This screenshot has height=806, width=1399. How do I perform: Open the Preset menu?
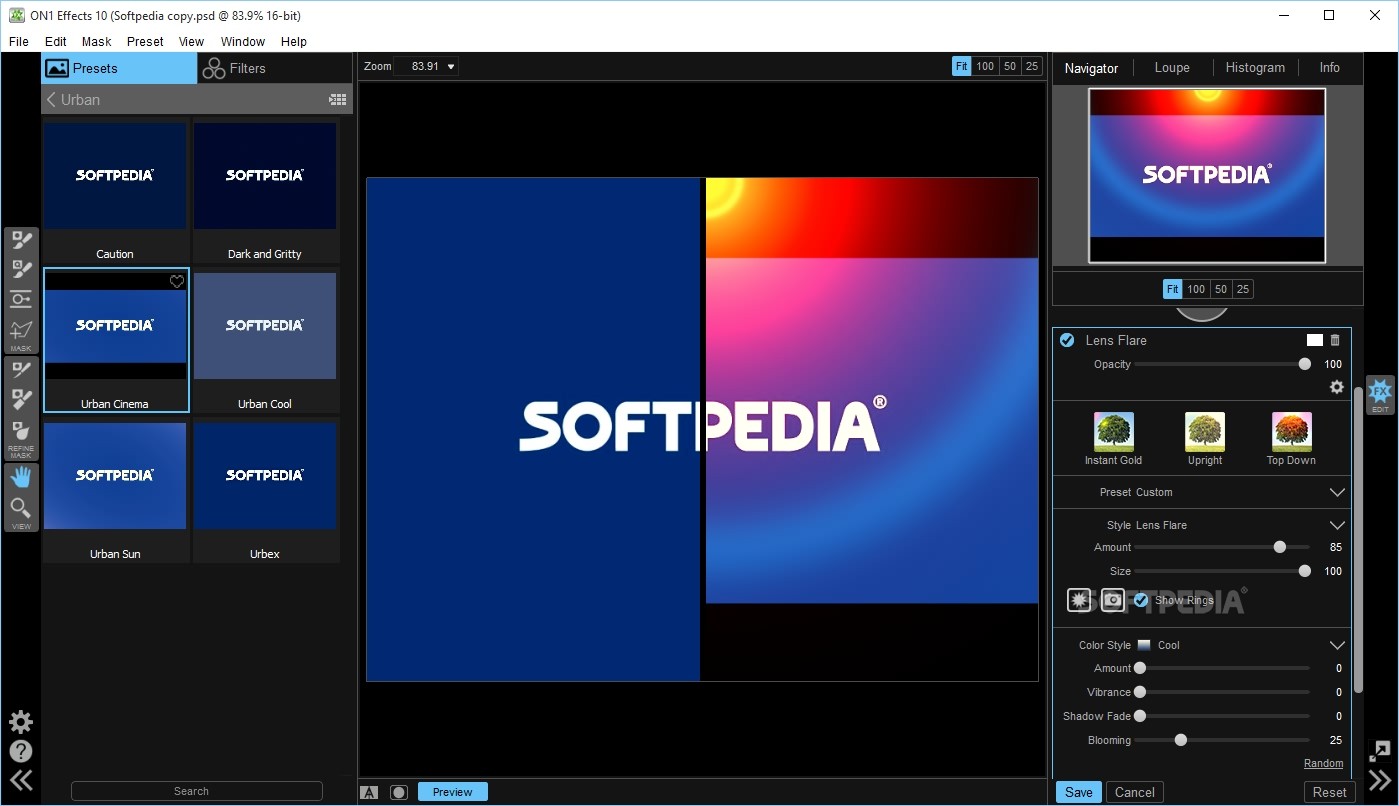tap(145, 41)
